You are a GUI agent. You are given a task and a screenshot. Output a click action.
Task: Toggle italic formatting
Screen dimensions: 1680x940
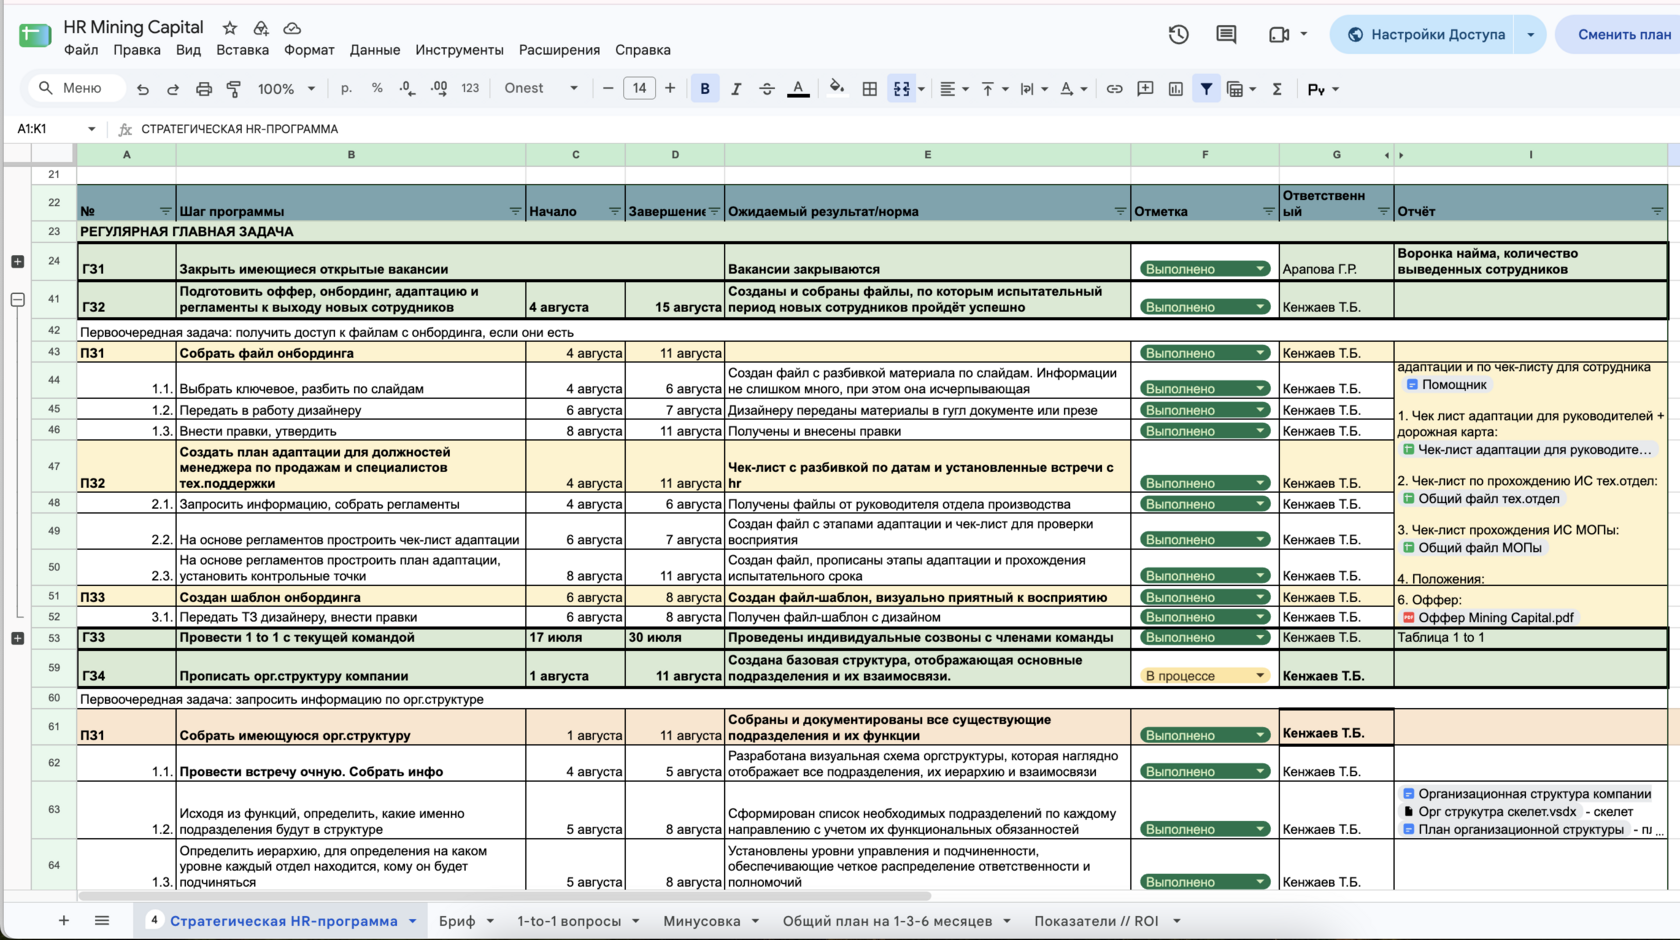pos(736,89)
